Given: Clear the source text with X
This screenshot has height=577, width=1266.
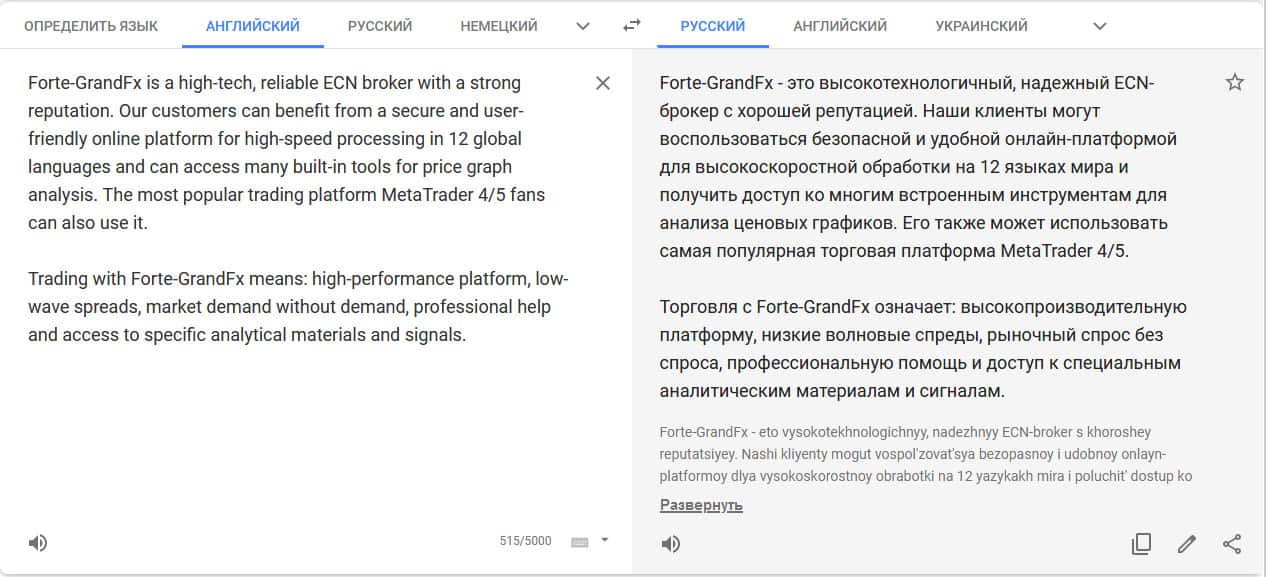Looking at the screenshot, I should (x=603, y=83).
